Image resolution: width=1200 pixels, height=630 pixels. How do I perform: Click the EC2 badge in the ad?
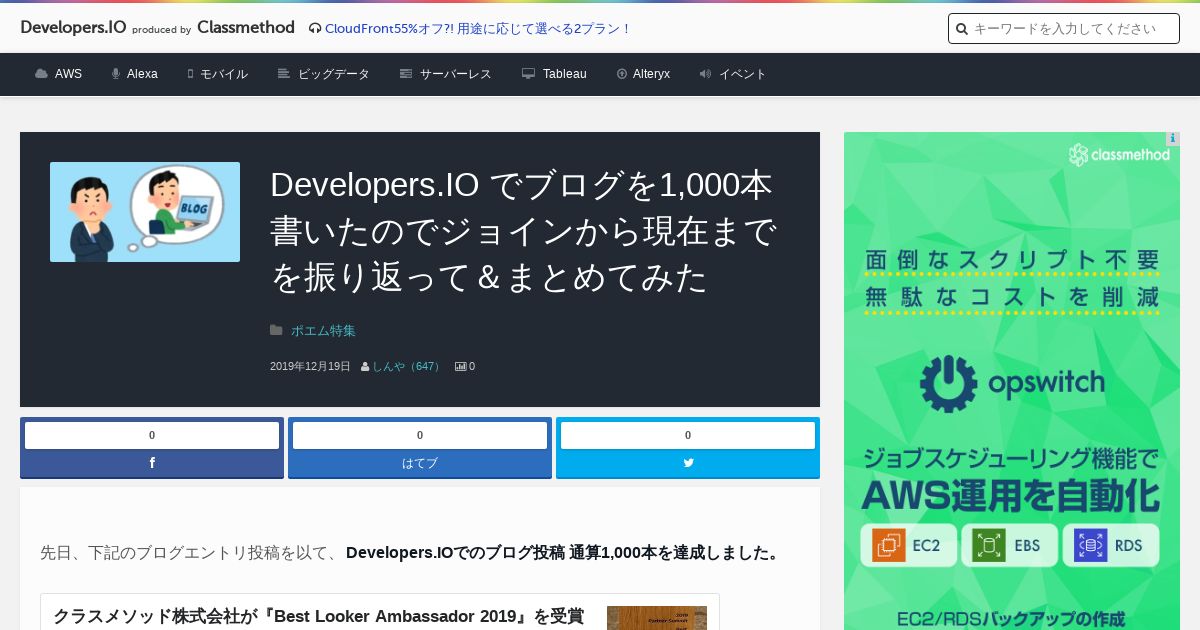pyautogui.click(x=909, y=546)
